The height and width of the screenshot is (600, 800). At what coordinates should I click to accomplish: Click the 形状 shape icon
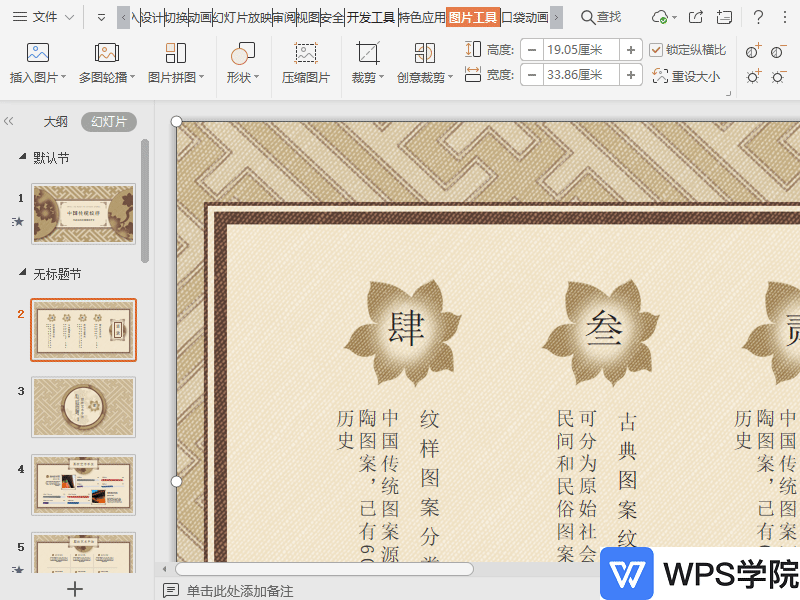point(243,53)
